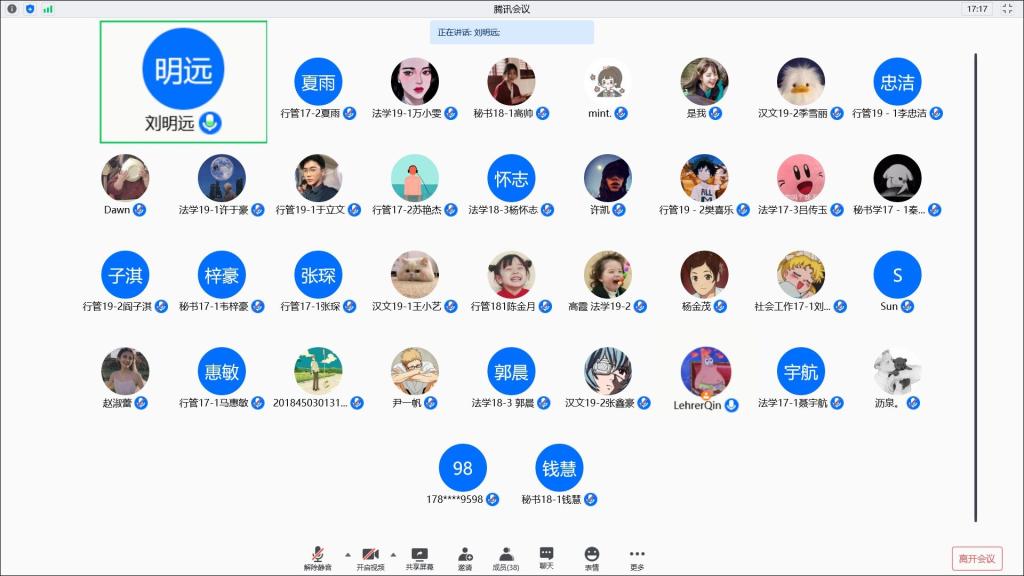Select participant LehrerQin's avatar

[705, 372]
